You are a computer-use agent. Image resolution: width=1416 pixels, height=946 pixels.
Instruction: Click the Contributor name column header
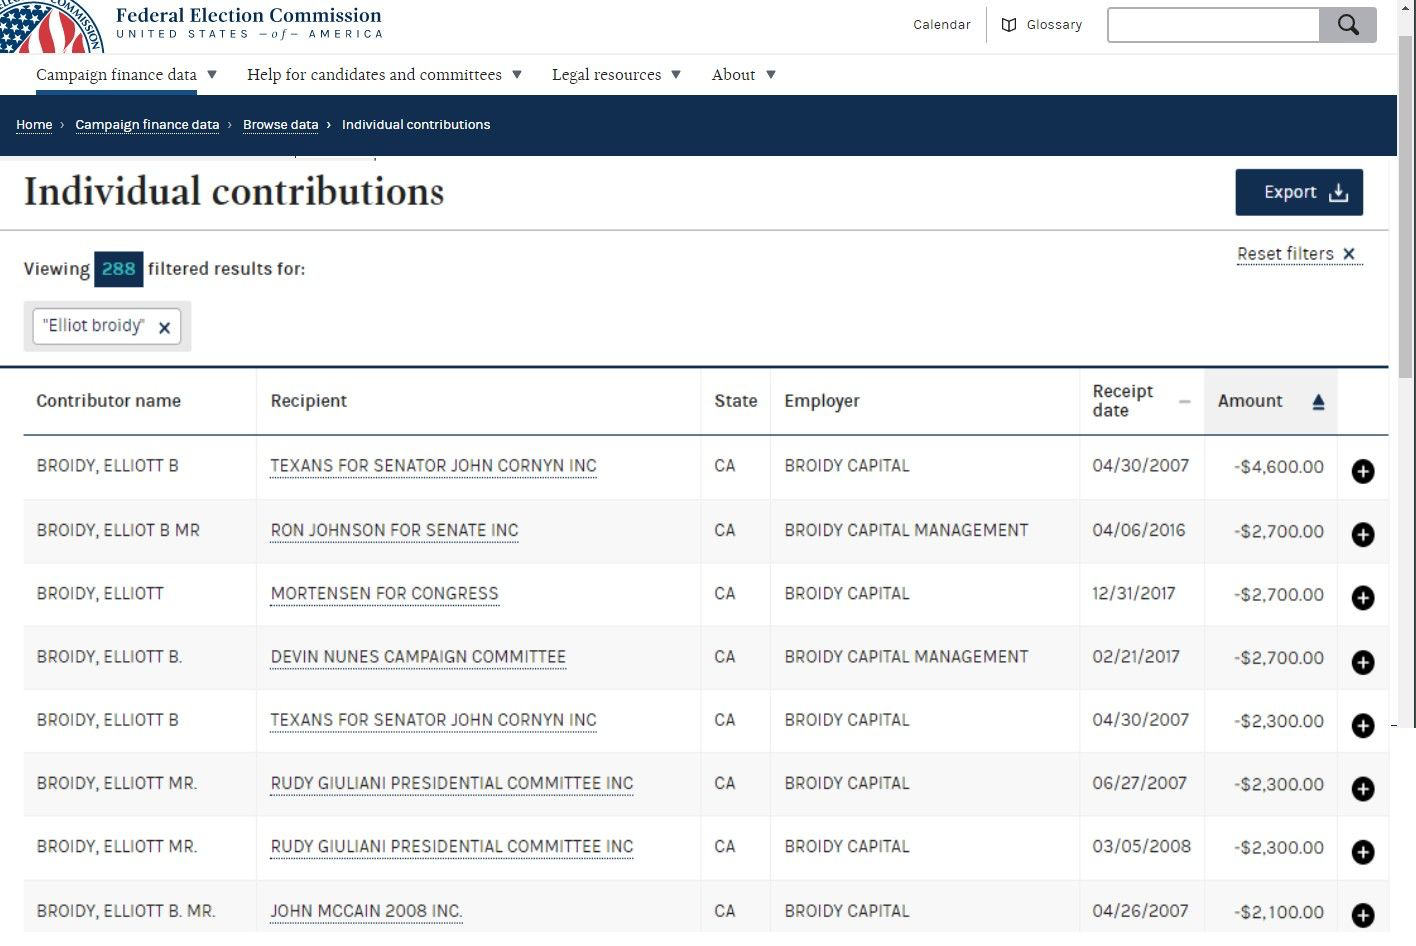point(109,401)
